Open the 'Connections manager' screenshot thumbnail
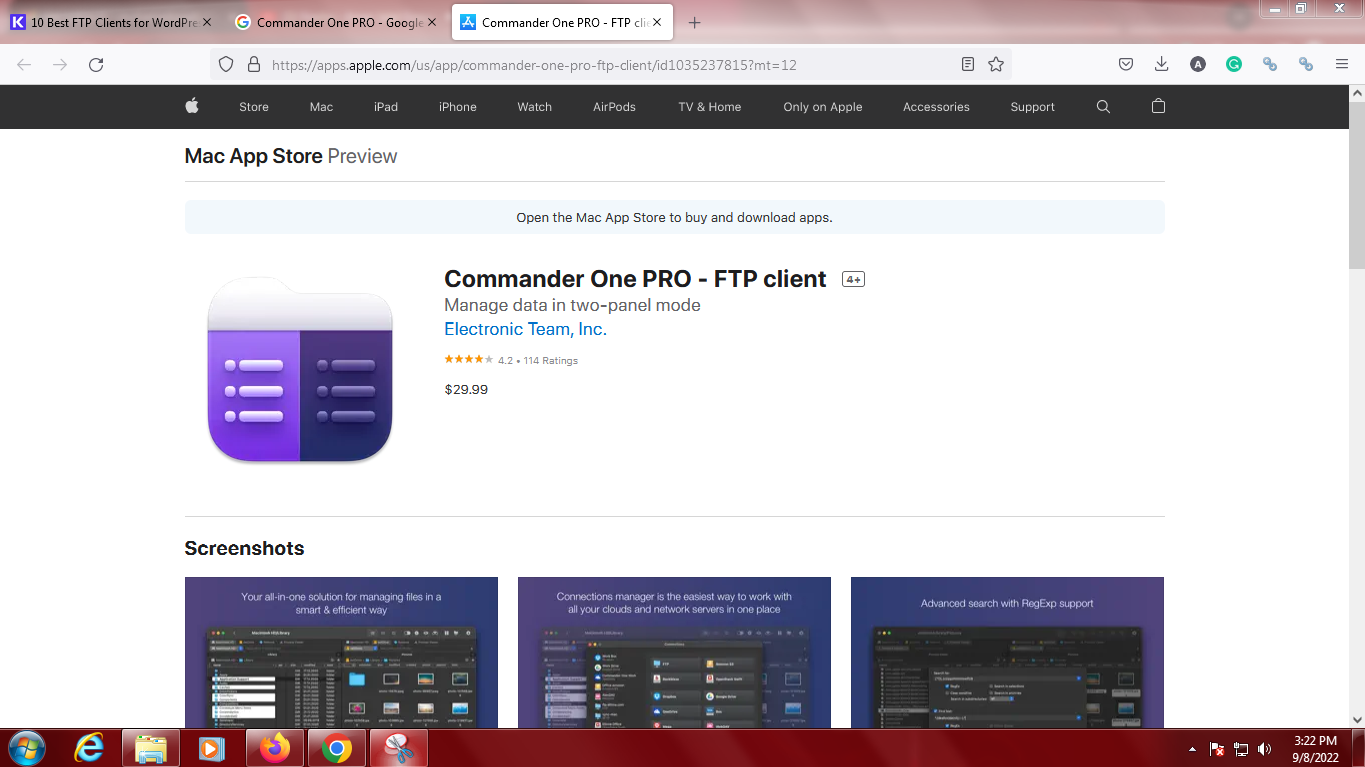Screen dimensions: 1365x767 point(674,652)
